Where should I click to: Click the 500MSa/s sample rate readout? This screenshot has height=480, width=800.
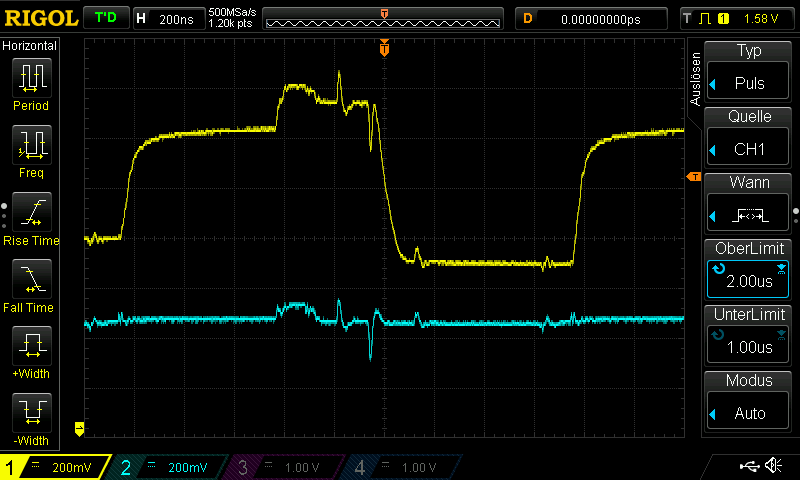pyautogui.click(x=232, y=12)
